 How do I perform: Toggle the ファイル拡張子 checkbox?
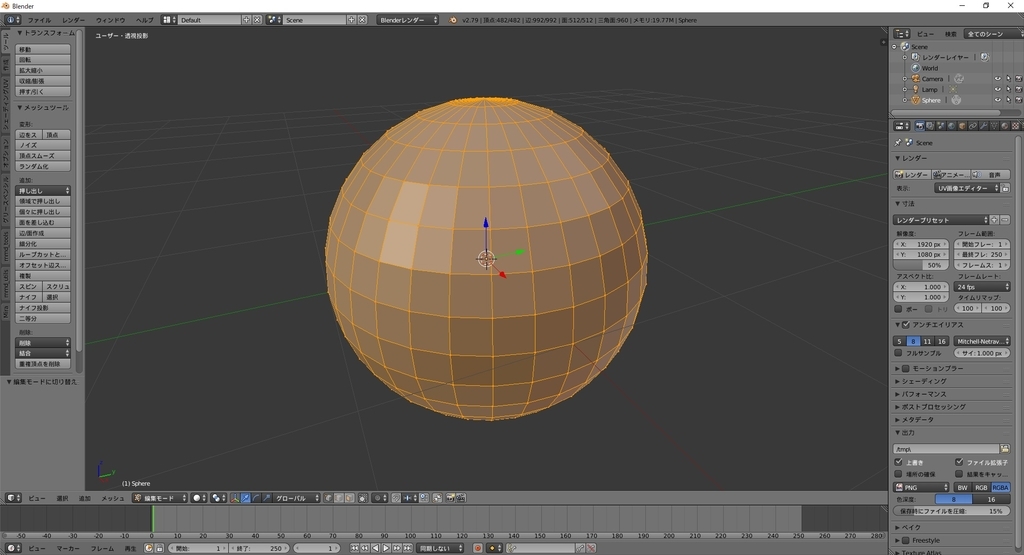point(959,462)
